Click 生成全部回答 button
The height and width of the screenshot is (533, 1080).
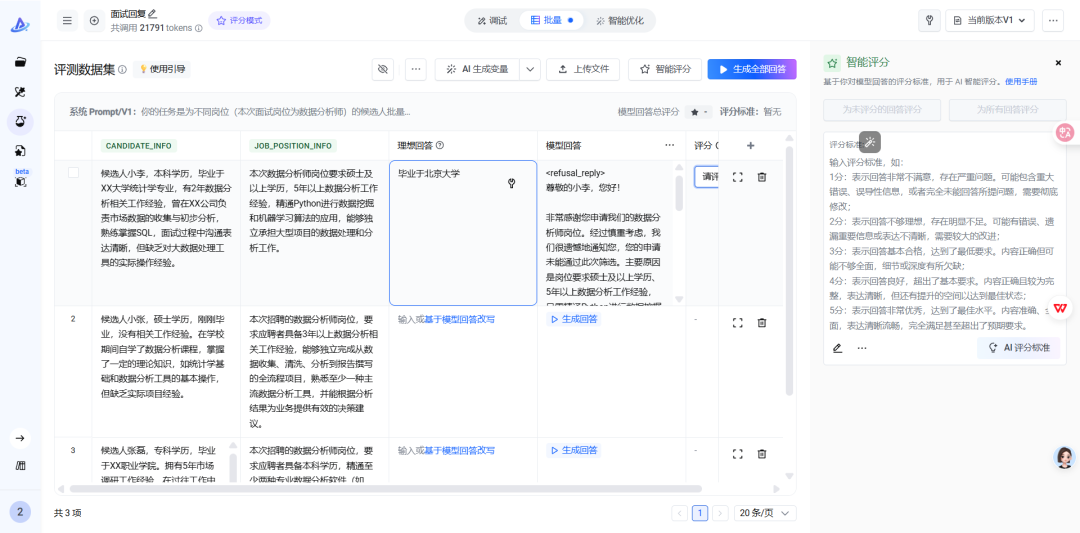[752, 69]
